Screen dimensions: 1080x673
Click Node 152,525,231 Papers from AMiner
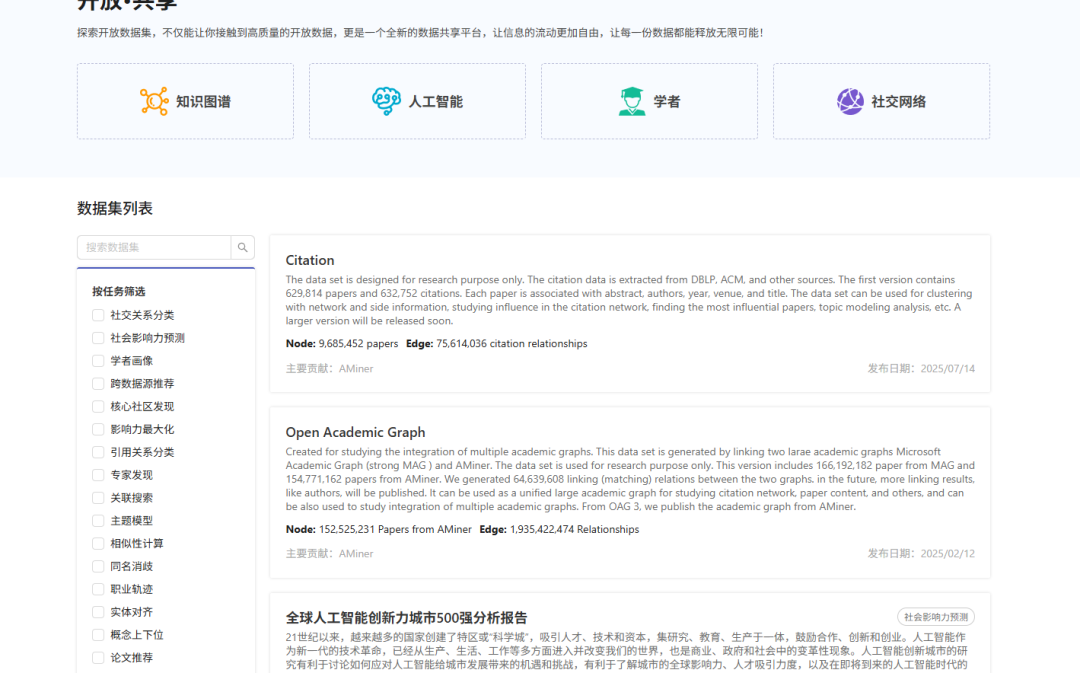click(x=379, y=529)
